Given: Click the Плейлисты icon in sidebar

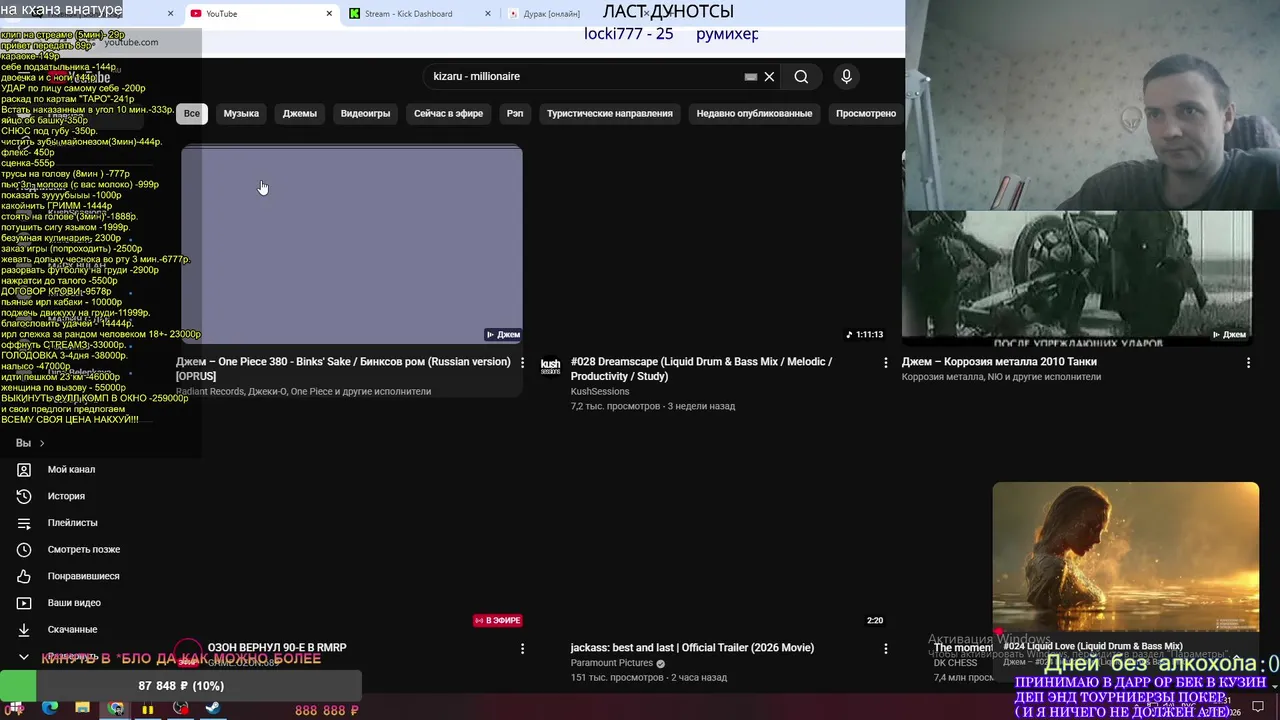Looking at the screenshot, I should pyautogui.click(x=24, y=523).
